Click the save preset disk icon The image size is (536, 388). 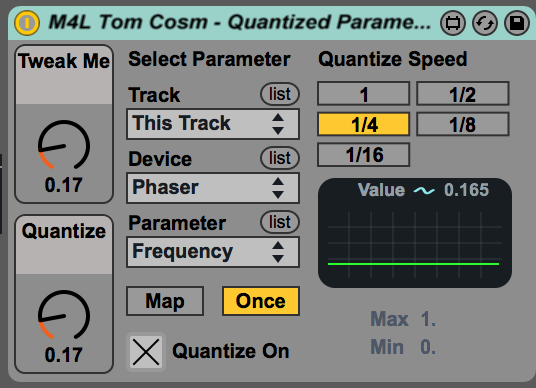[x=517, y=23]
